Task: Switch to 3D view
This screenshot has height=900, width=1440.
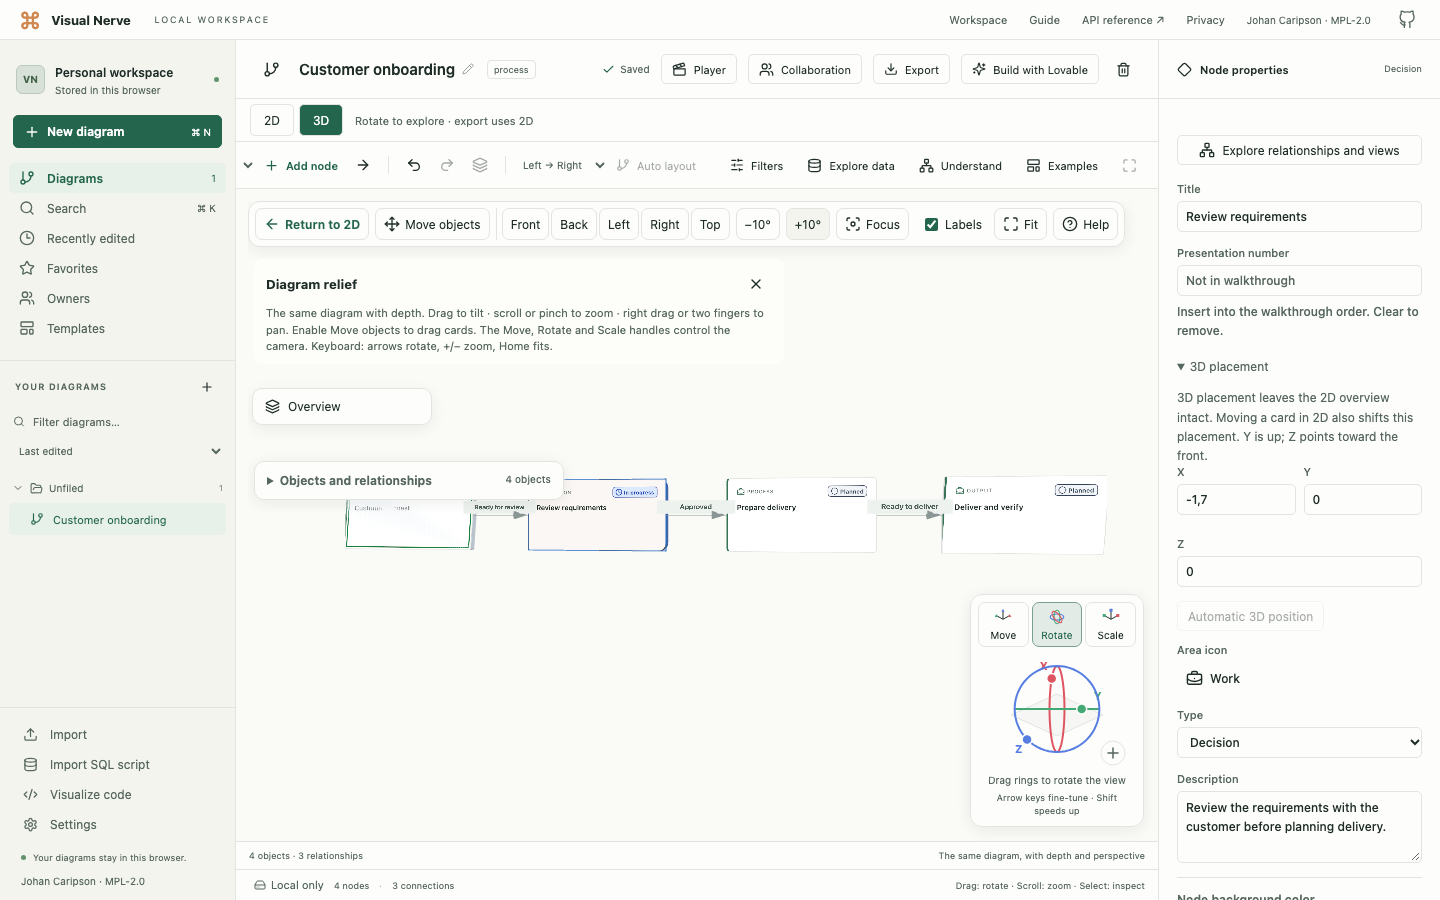Action: 321,121
